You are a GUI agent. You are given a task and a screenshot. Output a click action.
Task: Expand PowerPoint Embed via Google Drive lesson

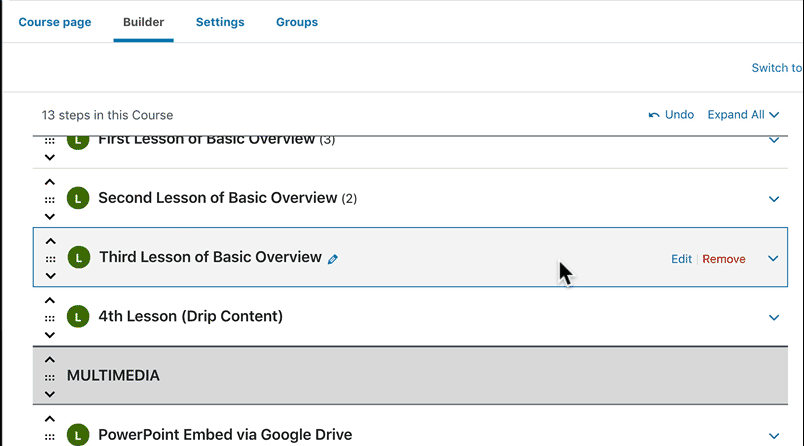(773, 435)
